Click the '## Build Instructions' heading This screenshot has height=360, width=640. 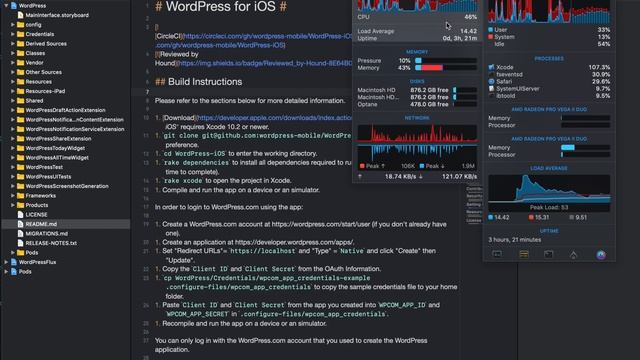(199, 82)
